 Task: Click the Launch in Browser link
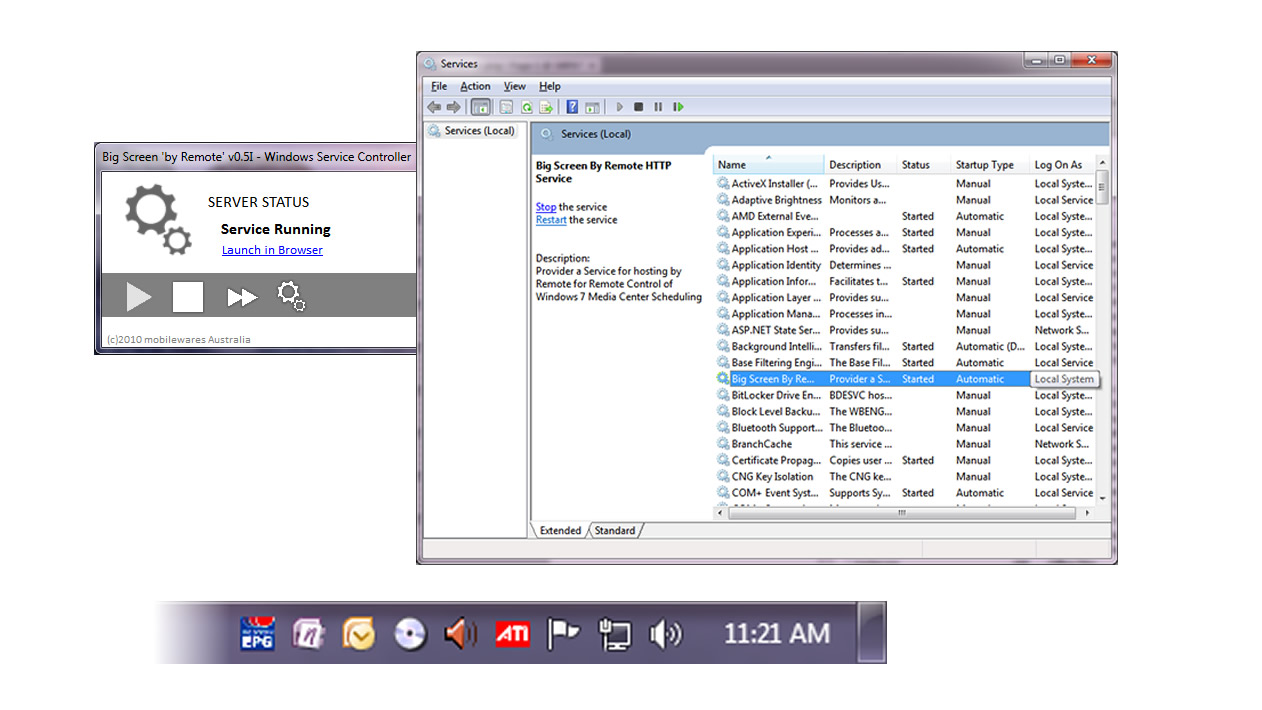272,250
